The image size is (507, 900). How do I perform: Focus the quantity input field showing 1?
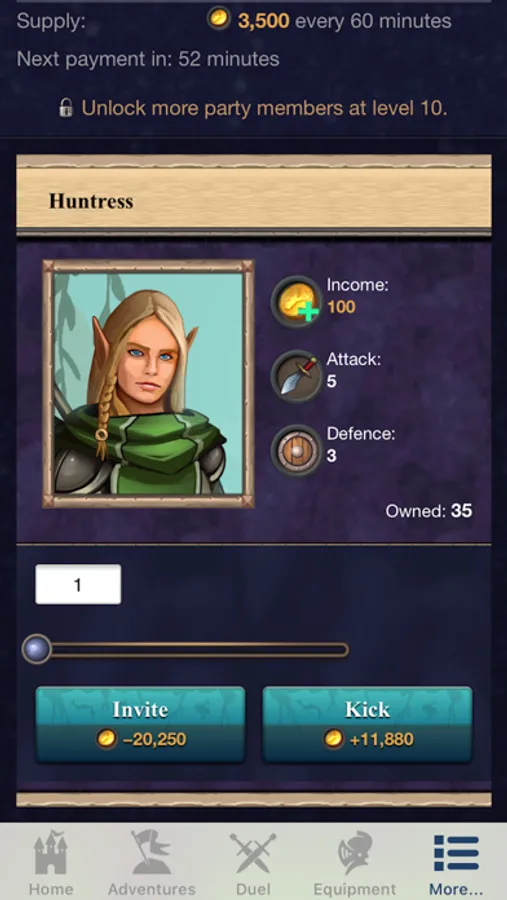pos(78,584)
